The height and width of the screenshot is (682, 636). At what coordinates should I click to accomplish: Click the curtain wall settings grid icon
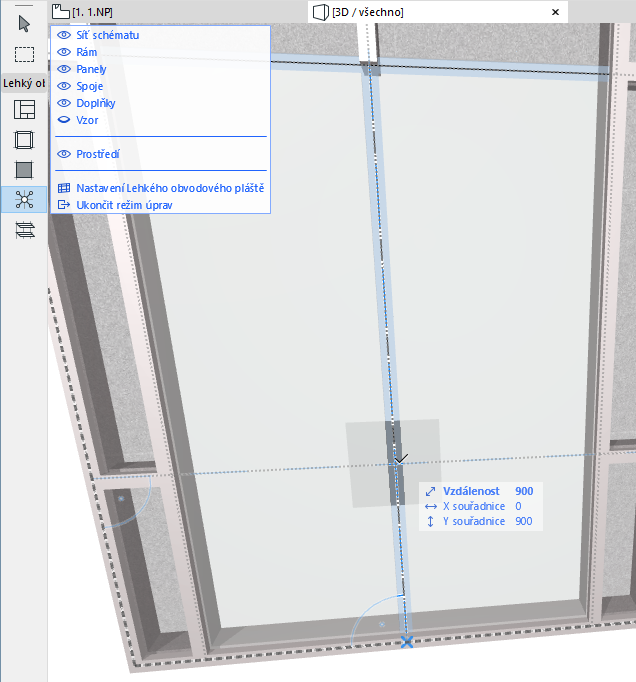coord(64,188)
